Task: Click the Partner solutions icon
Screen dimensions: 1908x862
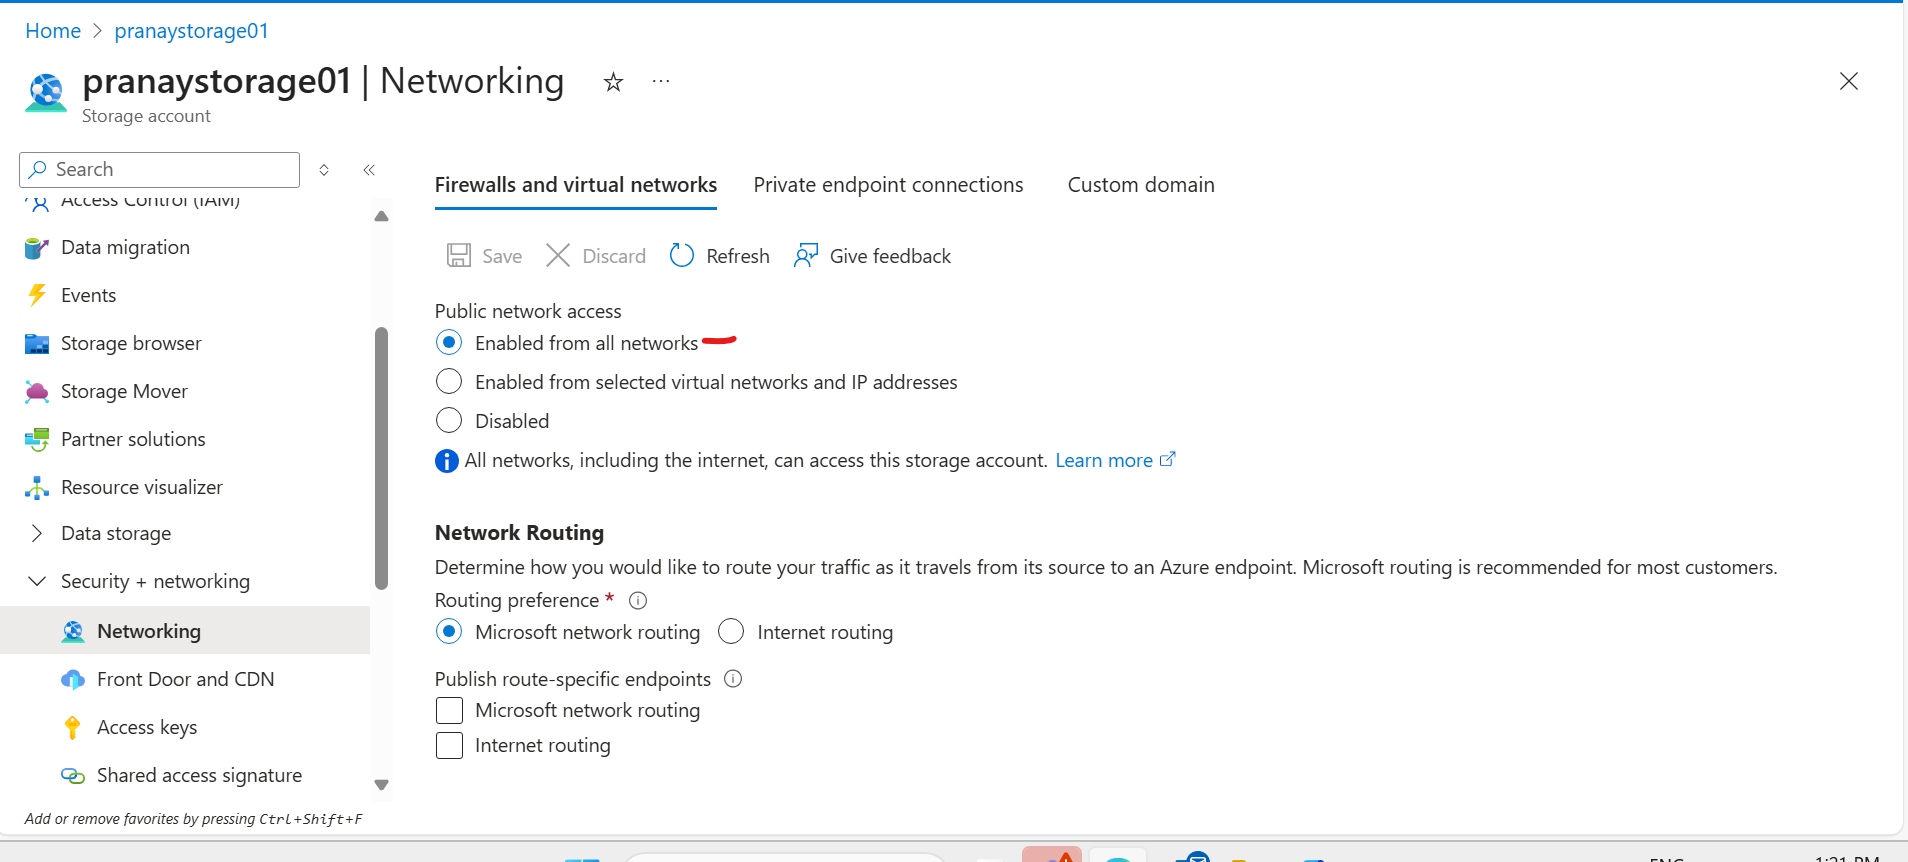Action: coord(37,439)
